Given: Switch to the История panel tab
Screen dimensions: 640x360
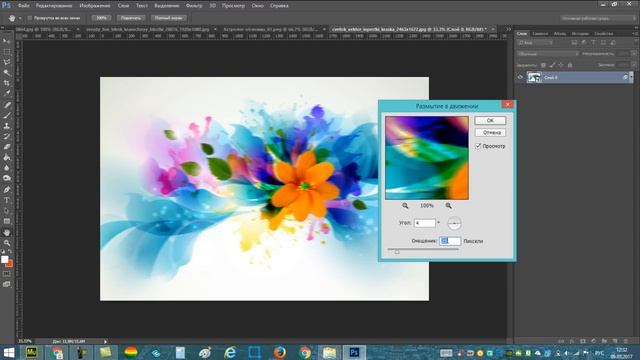Looking at the screenshot, I should point(580,33).
